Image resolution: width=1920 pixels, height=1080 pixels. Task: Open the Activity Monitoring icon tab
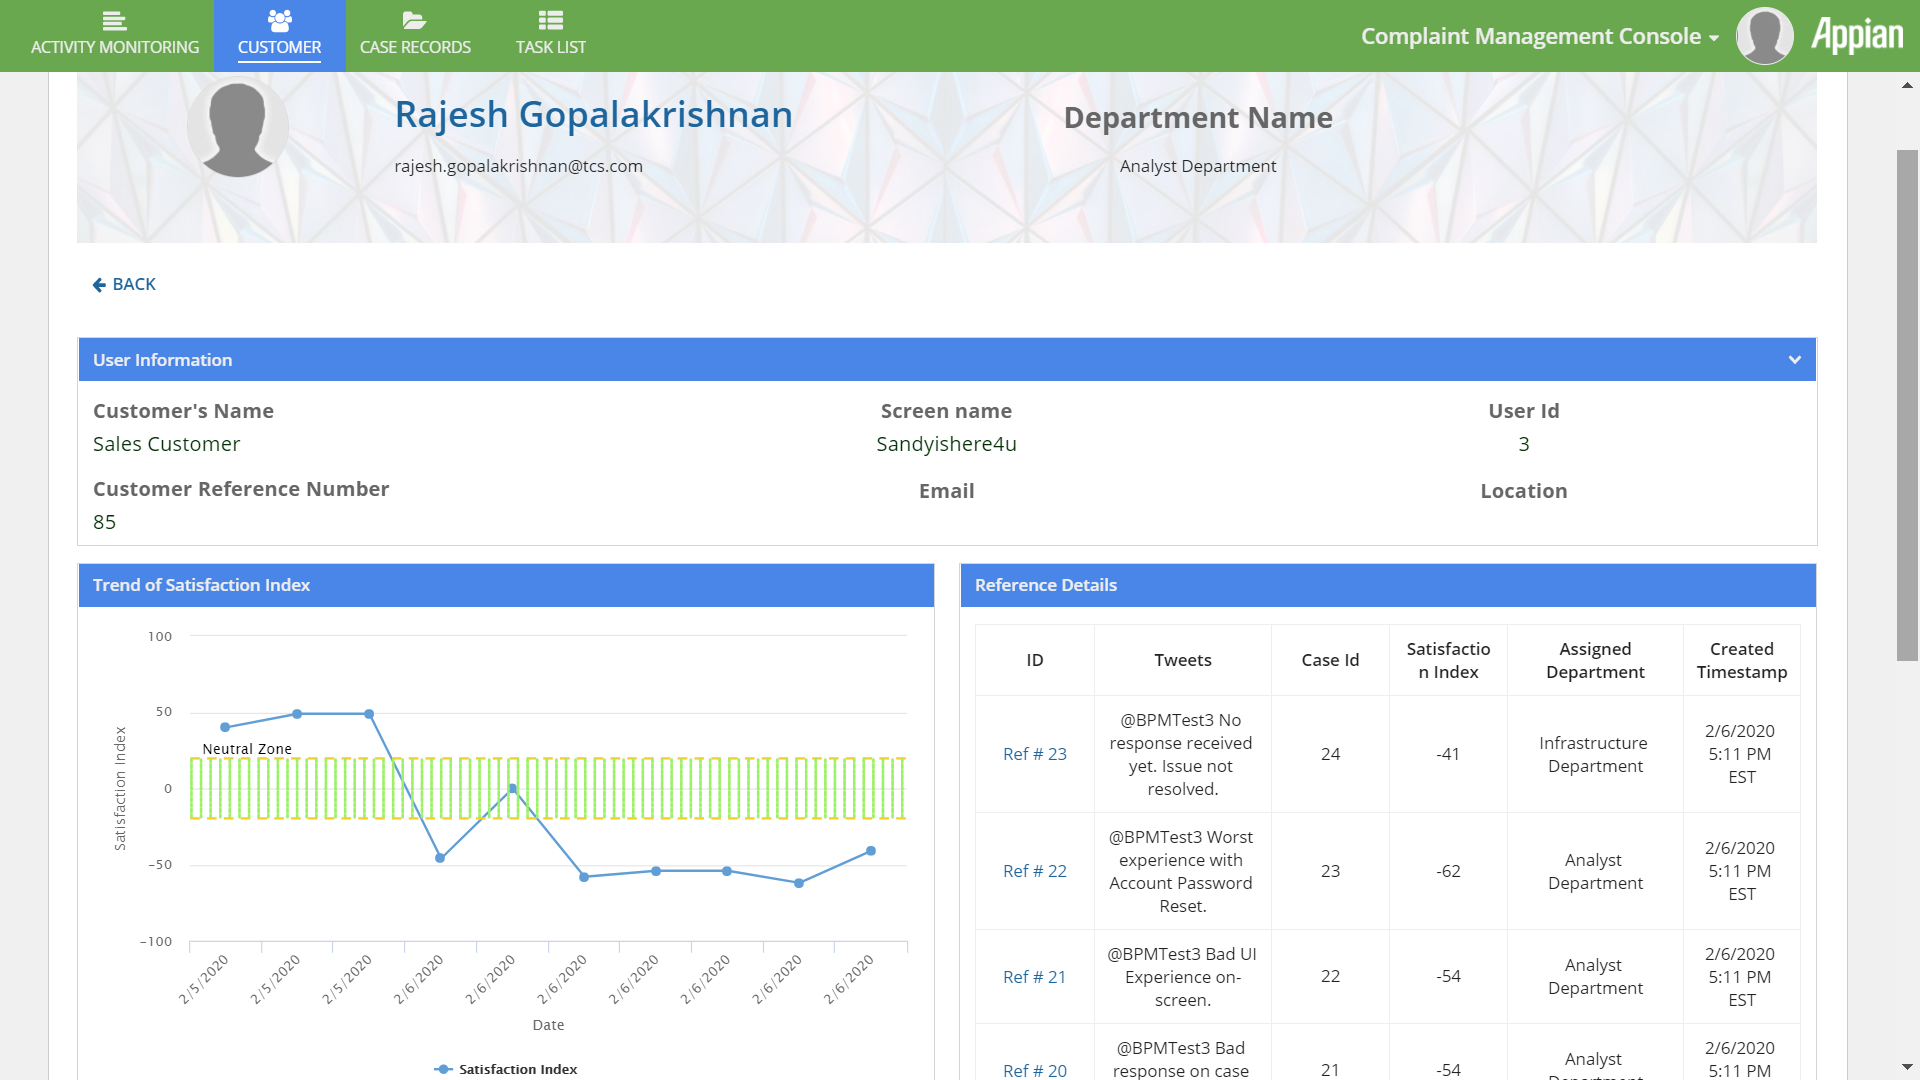[x=114, y=20]
